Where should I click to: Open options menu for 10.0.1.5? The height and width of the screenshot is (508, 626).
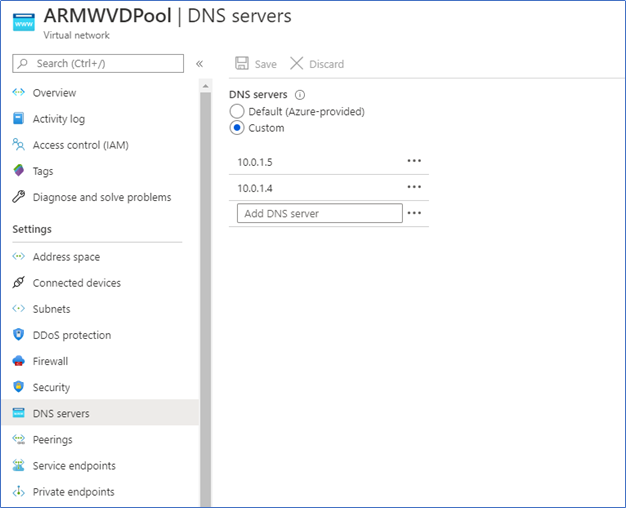point(414,161)
